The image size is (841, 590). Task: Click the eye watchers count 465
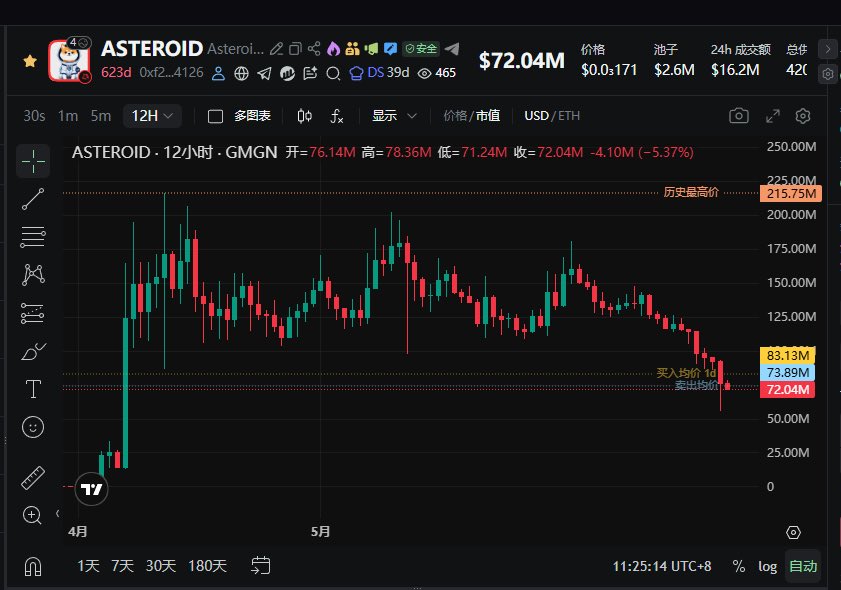[437, 73]
